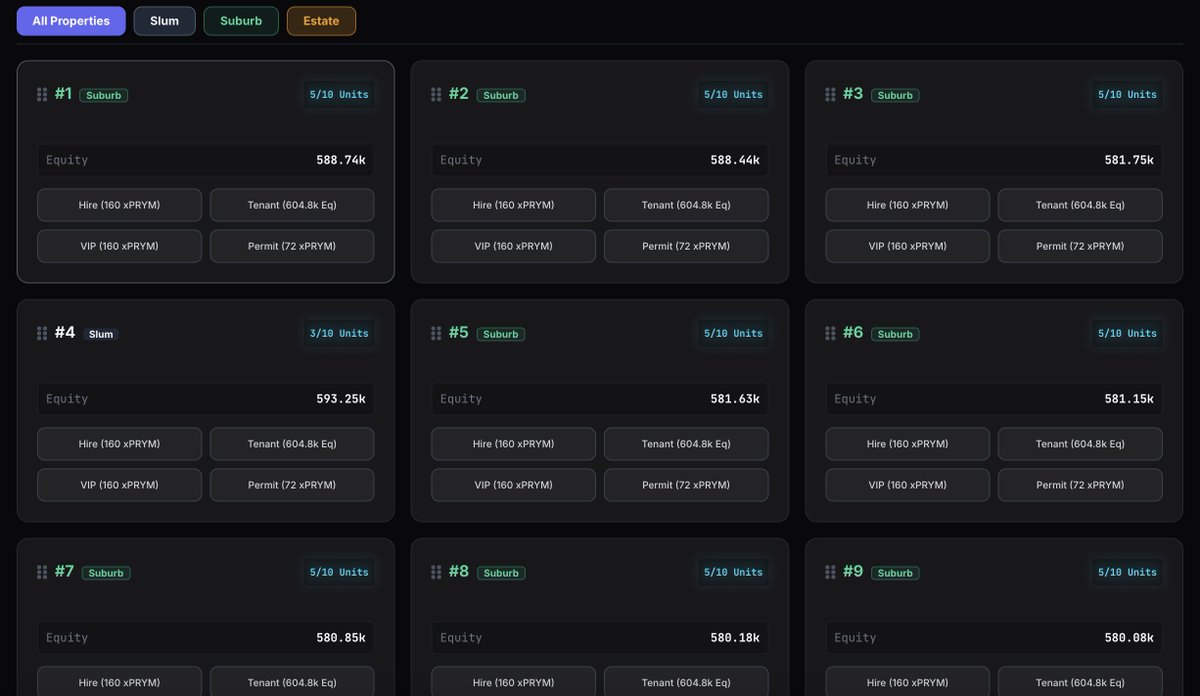Screen dimensions: 1200x696
Task: Click Permit button on property #2
Action: click(x=686, y=246)
